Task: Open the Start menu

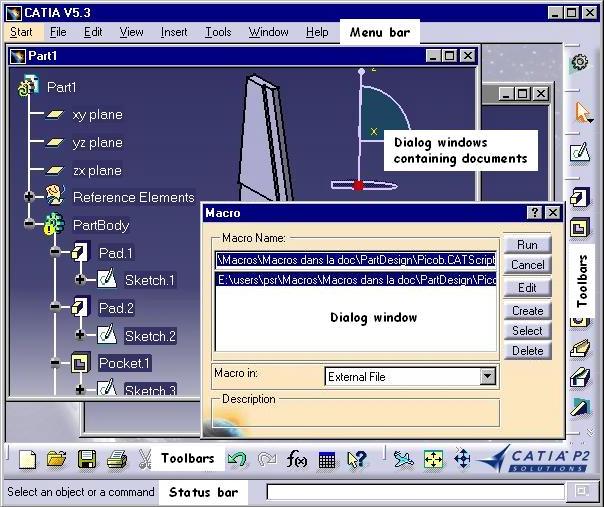Action: tap(21, 32)
